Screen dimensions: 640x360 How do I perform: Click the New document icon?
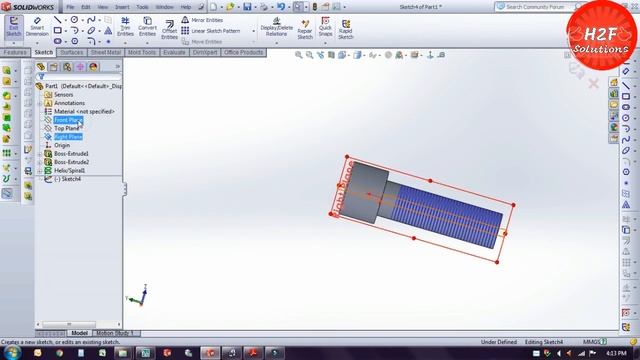213,7
